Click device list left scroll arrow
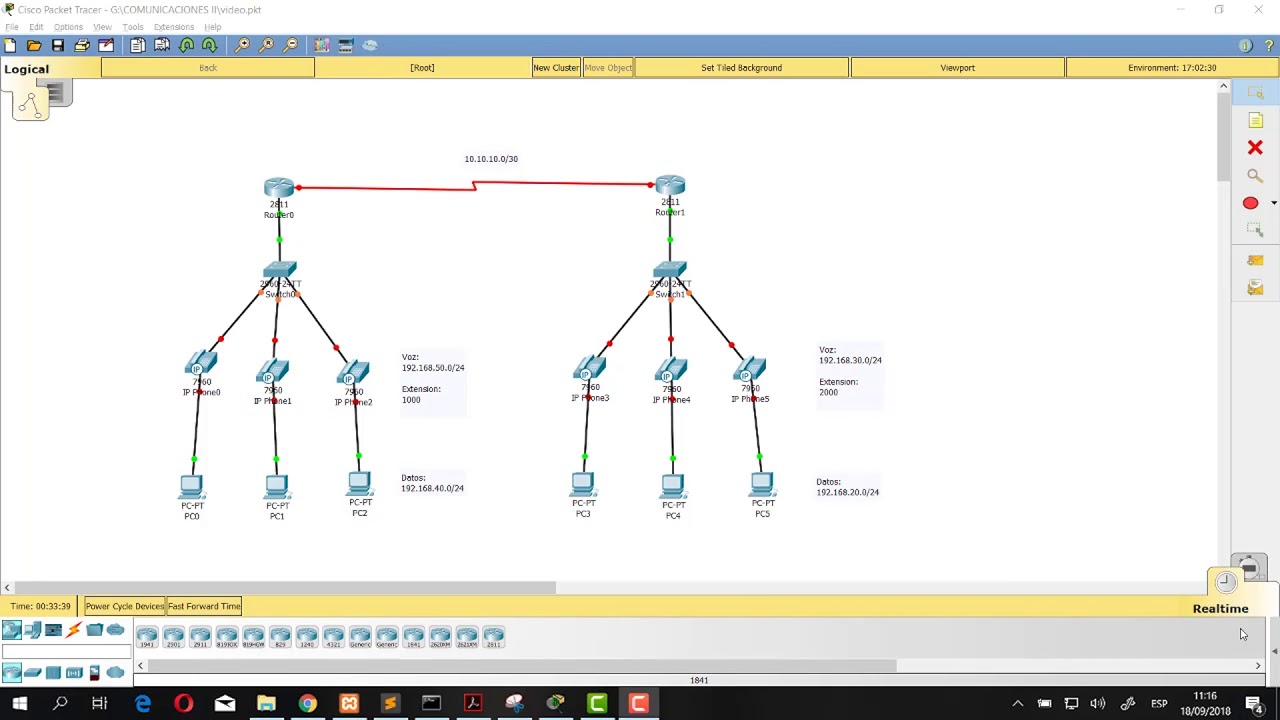The width and height of the screenshot is (1280, 720). tap(140, 665)
